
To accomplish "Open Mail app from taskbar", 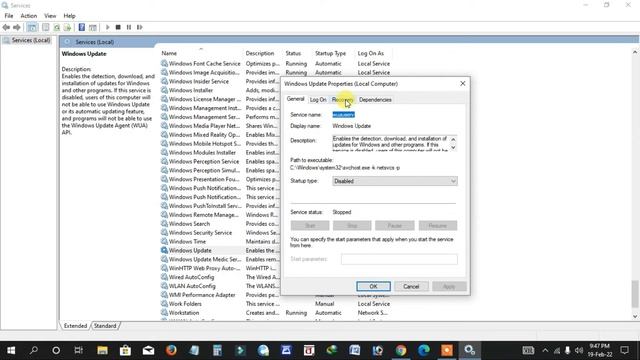I will 148,350.
